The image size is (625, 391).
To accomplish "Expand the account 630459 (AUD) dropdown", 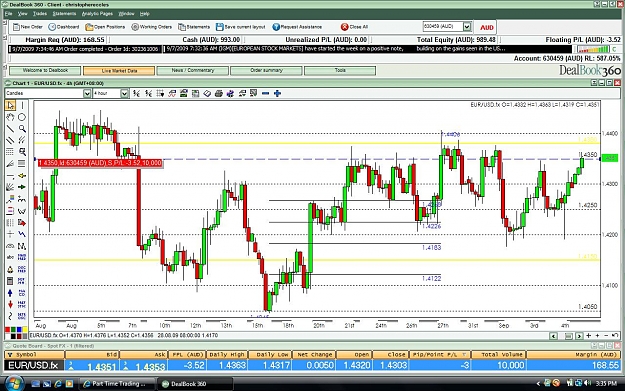I will coord(467,27).
